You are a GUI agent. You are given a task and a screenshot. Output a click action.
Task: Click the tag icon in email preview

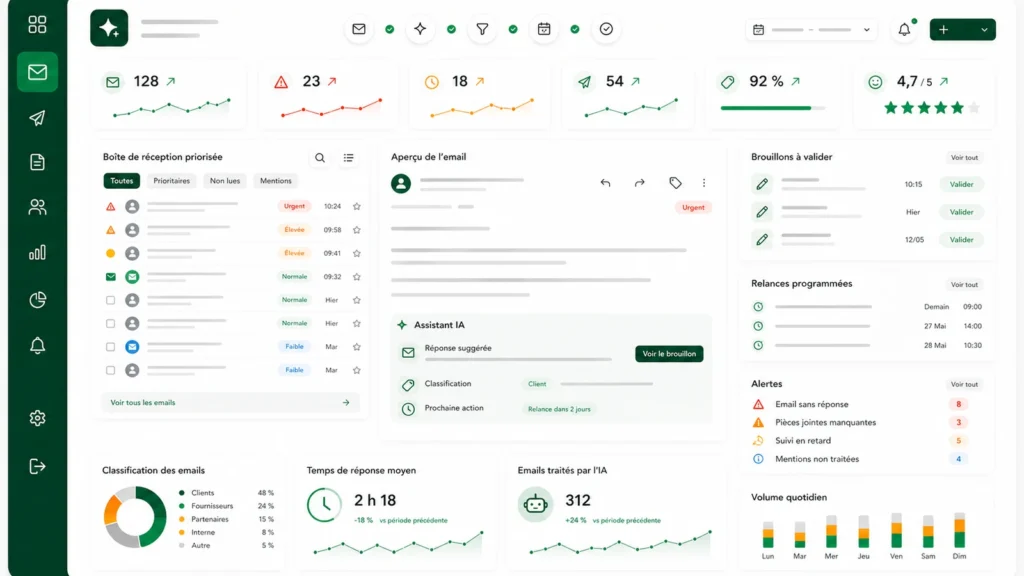tap(675, 183)
